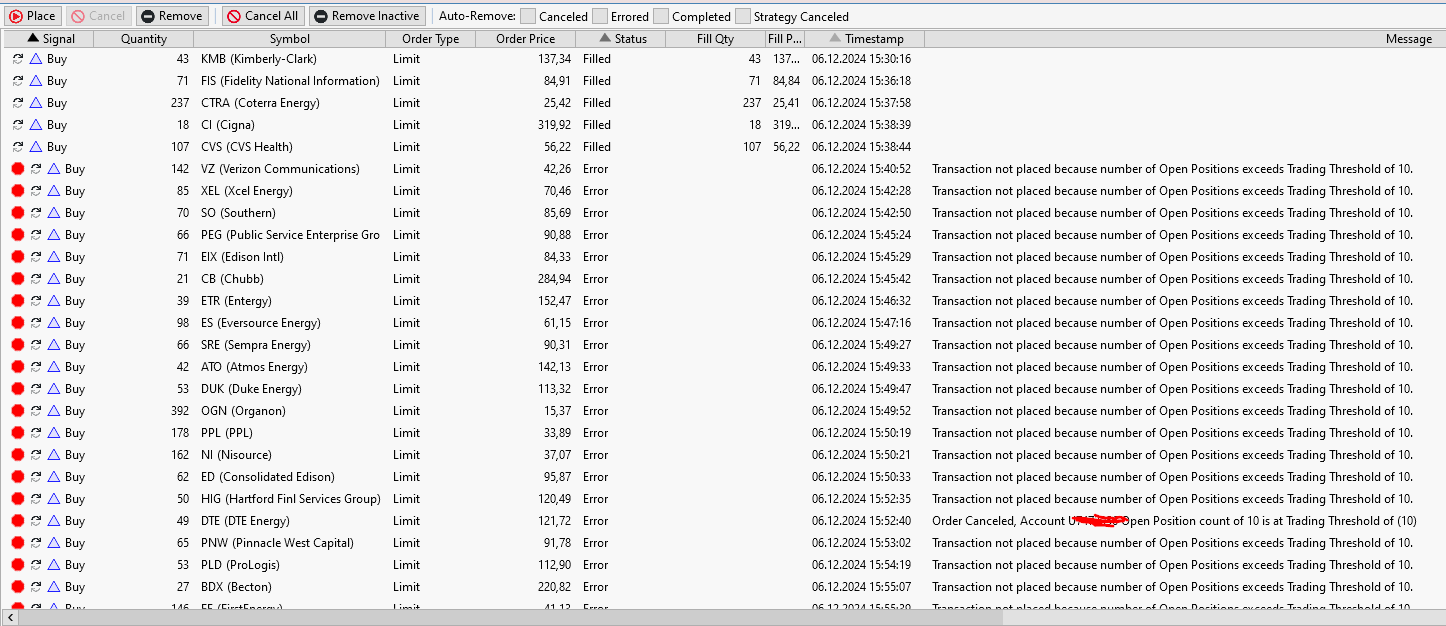Sort orders by the Symbol column header
The height and width of the screenshot is (626, 1446).
(290, 39)
